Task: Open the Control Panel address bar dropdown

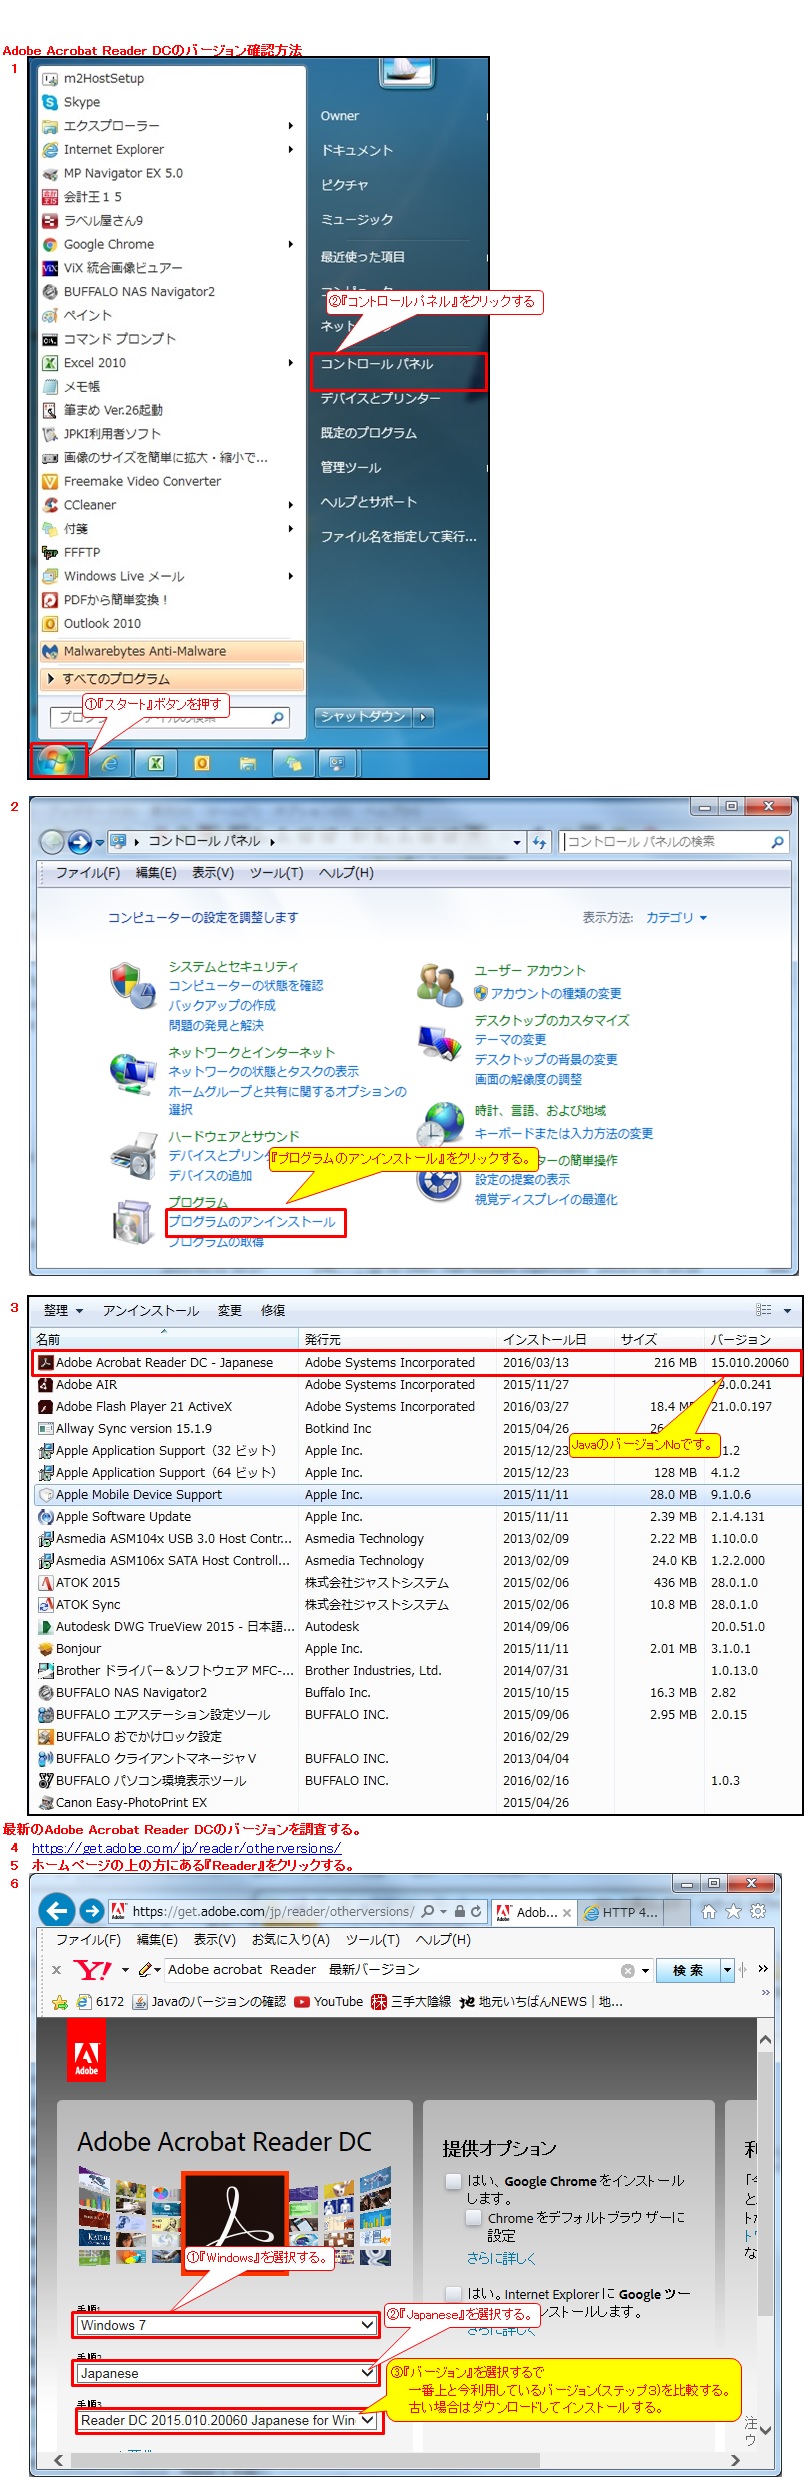Action: (517, 842)
